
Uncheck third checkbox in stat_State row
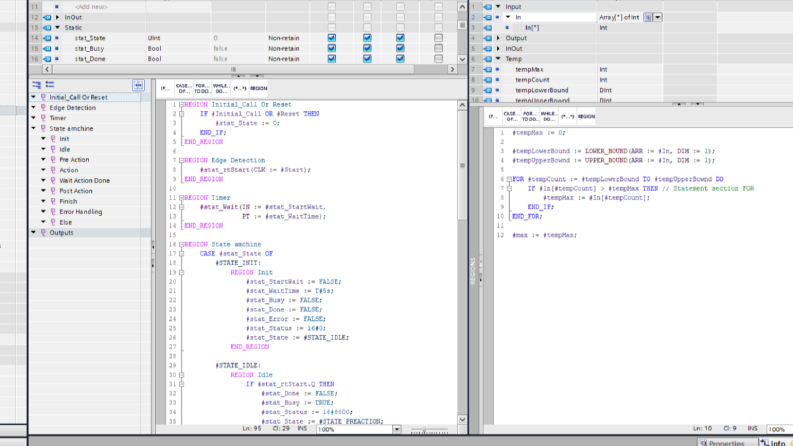coord(400,38)
